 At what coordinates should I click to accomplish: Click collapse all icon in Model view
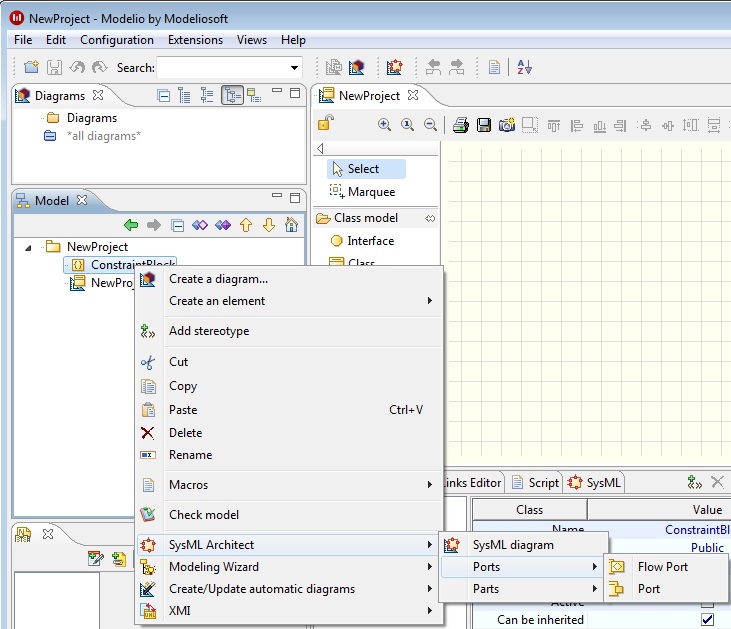tap(178, 226)
